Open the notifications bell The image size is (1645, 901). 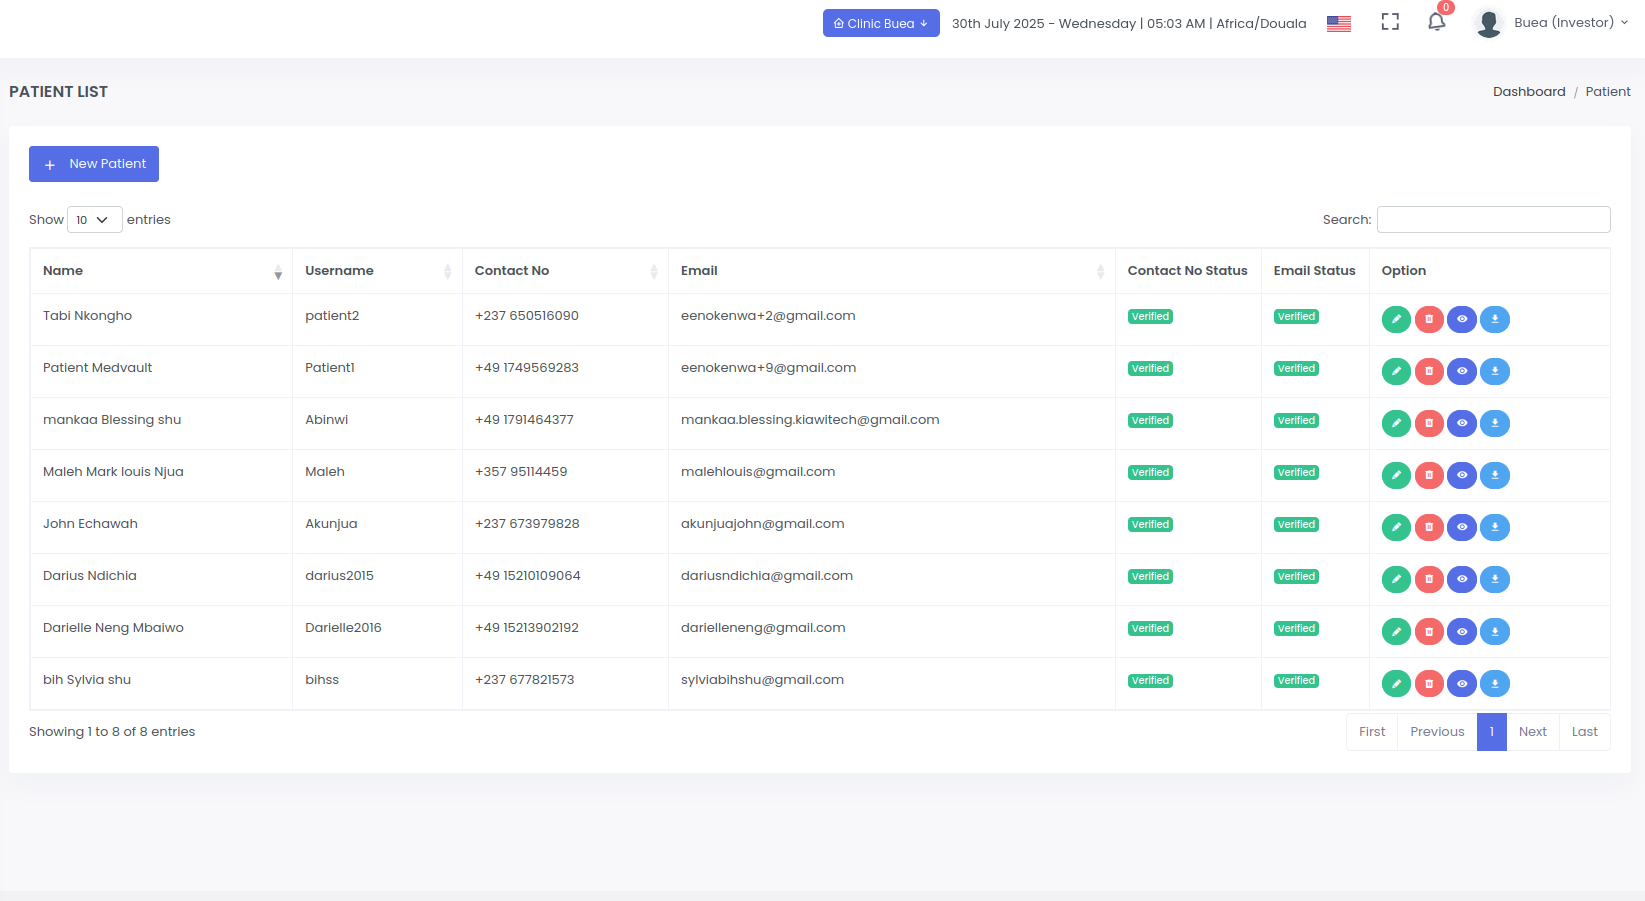(1437, 22)
